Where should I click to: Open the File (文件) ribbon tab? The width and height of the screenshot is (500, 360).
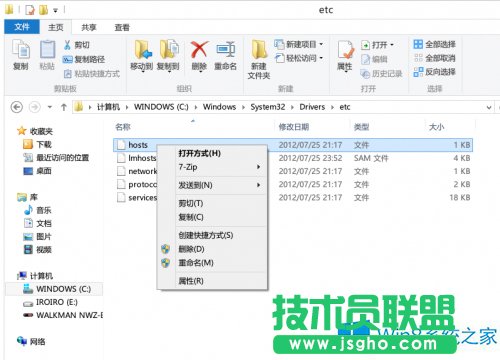[22, 27]
